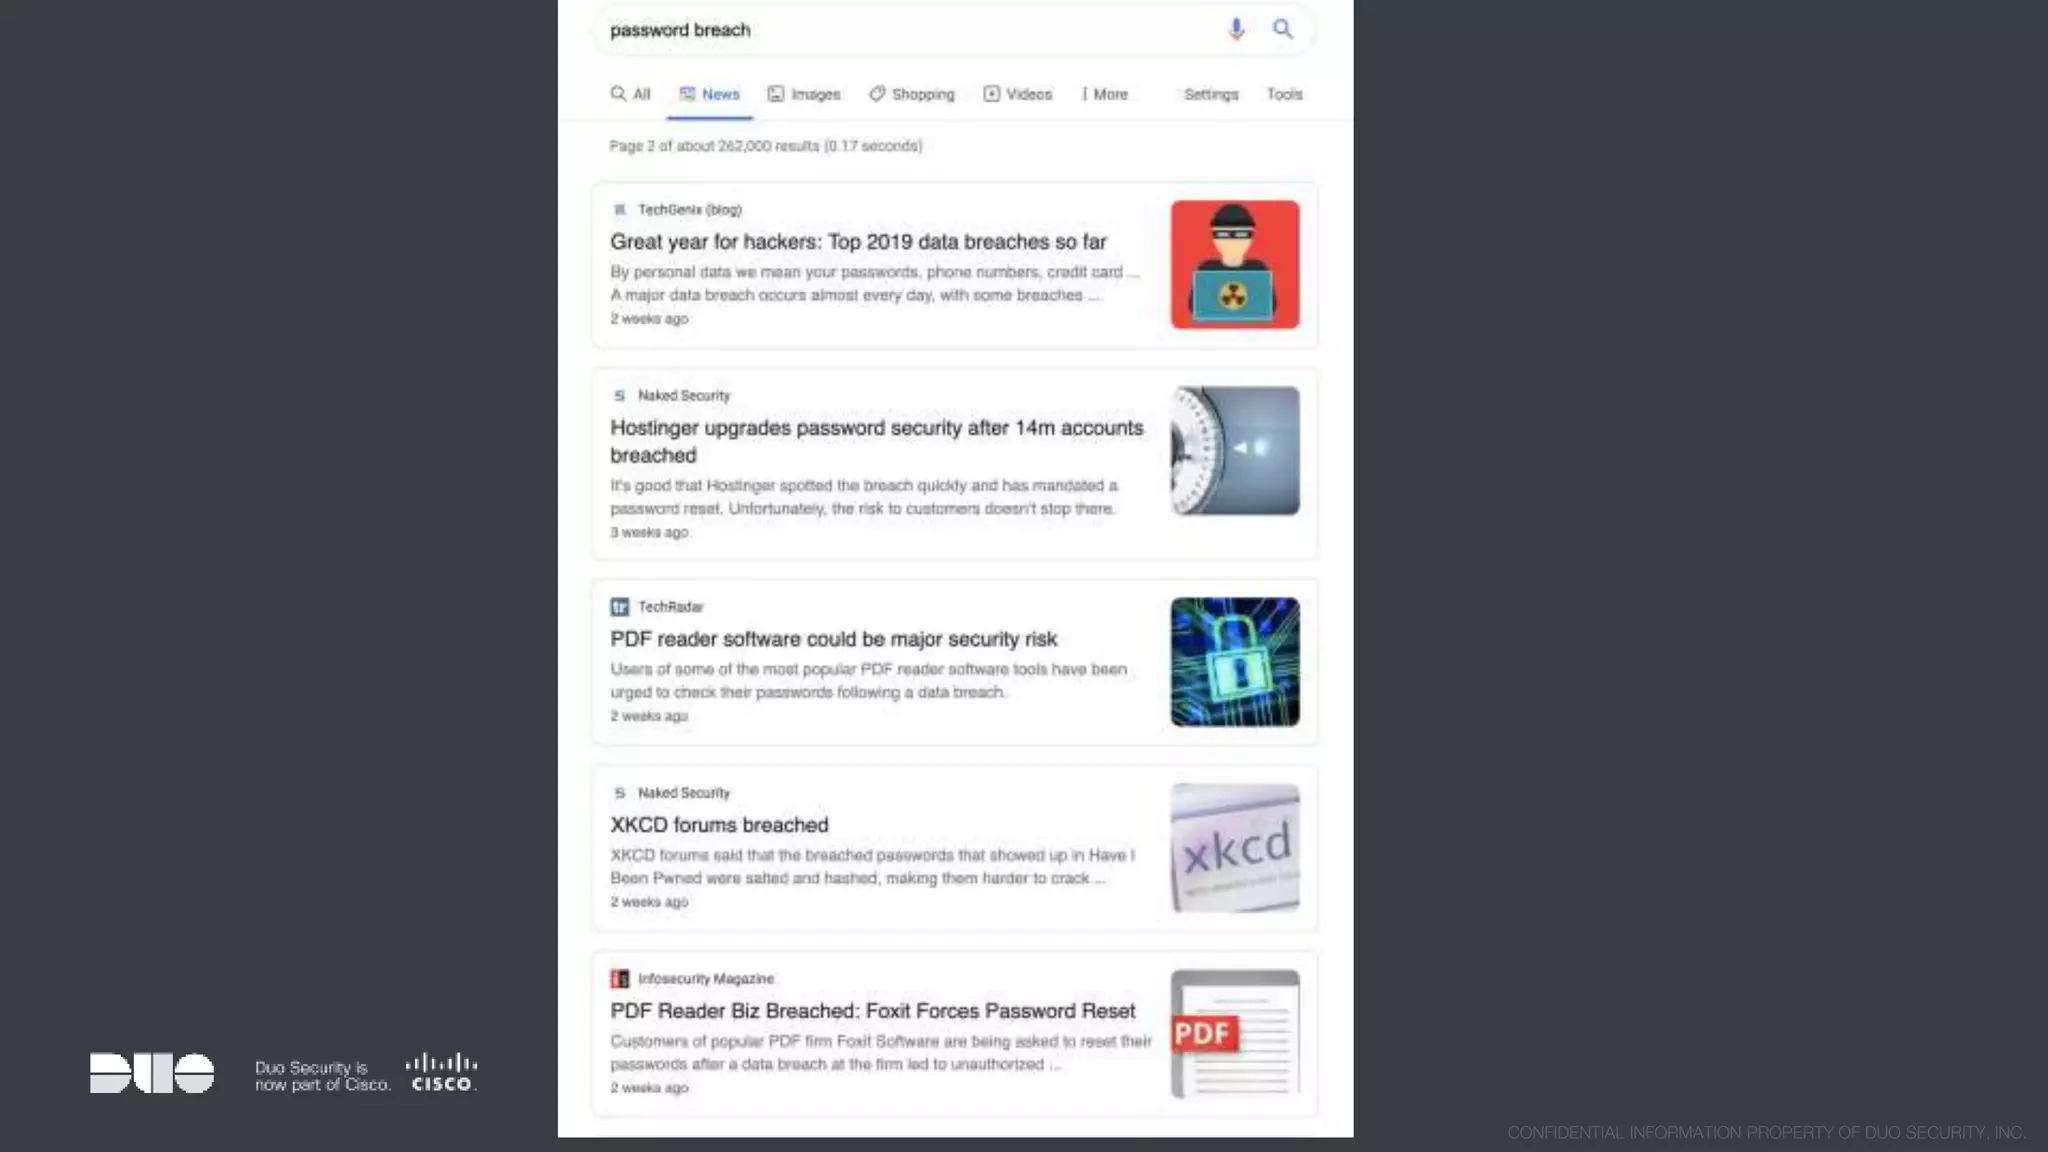Click the blue search magnifier icon
Image resolution: width=2048 pixels, height=1152 pixels.
[1282, 29]
